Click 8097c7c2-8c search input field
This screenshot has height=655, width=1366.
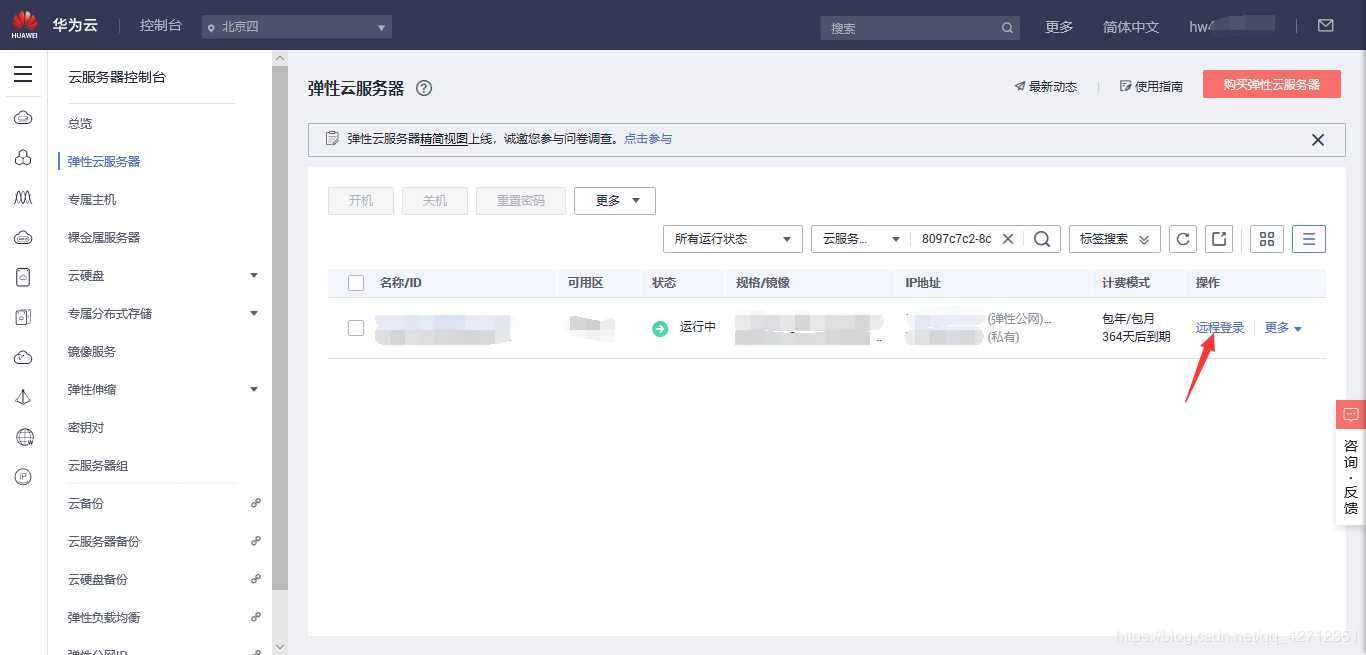pyautogui.click(x=957, y=239)
